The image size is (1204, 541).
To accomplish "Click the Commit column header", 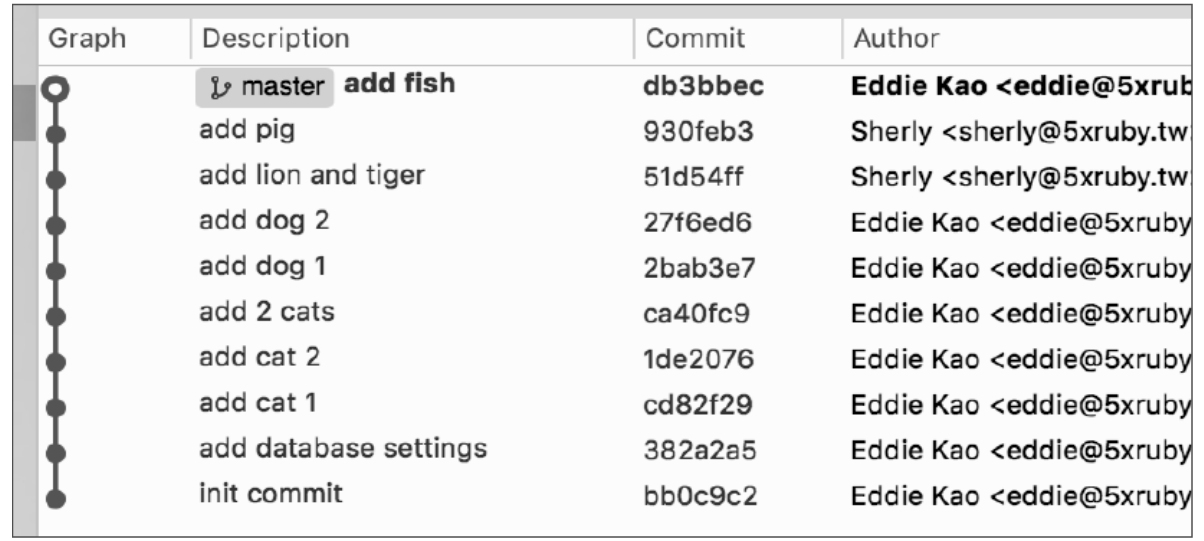I will pos(695,39).
